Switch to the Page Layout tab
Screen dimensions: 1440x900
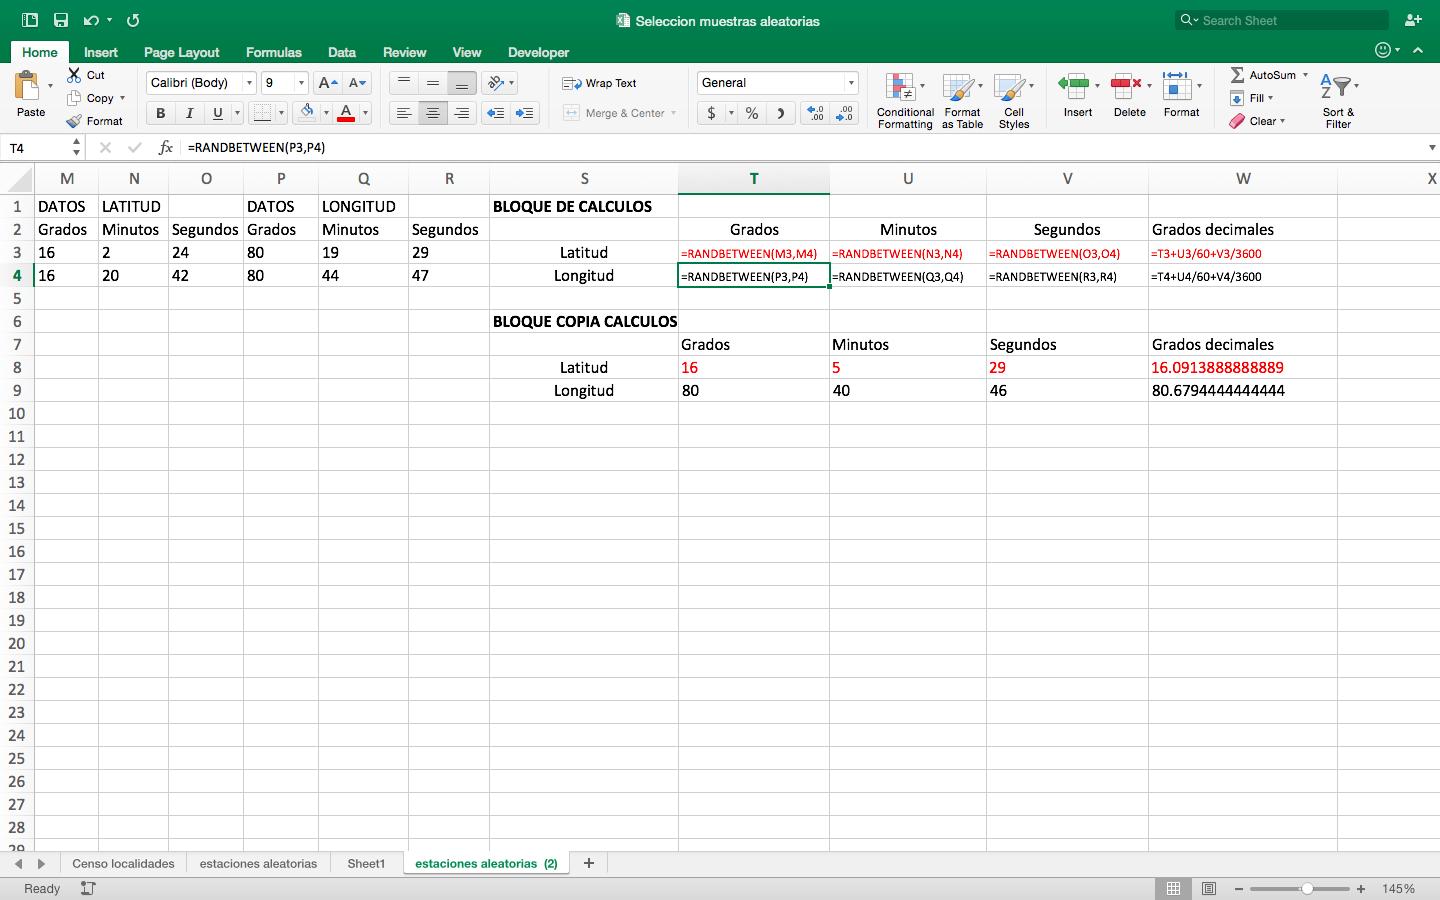point(181,52)
